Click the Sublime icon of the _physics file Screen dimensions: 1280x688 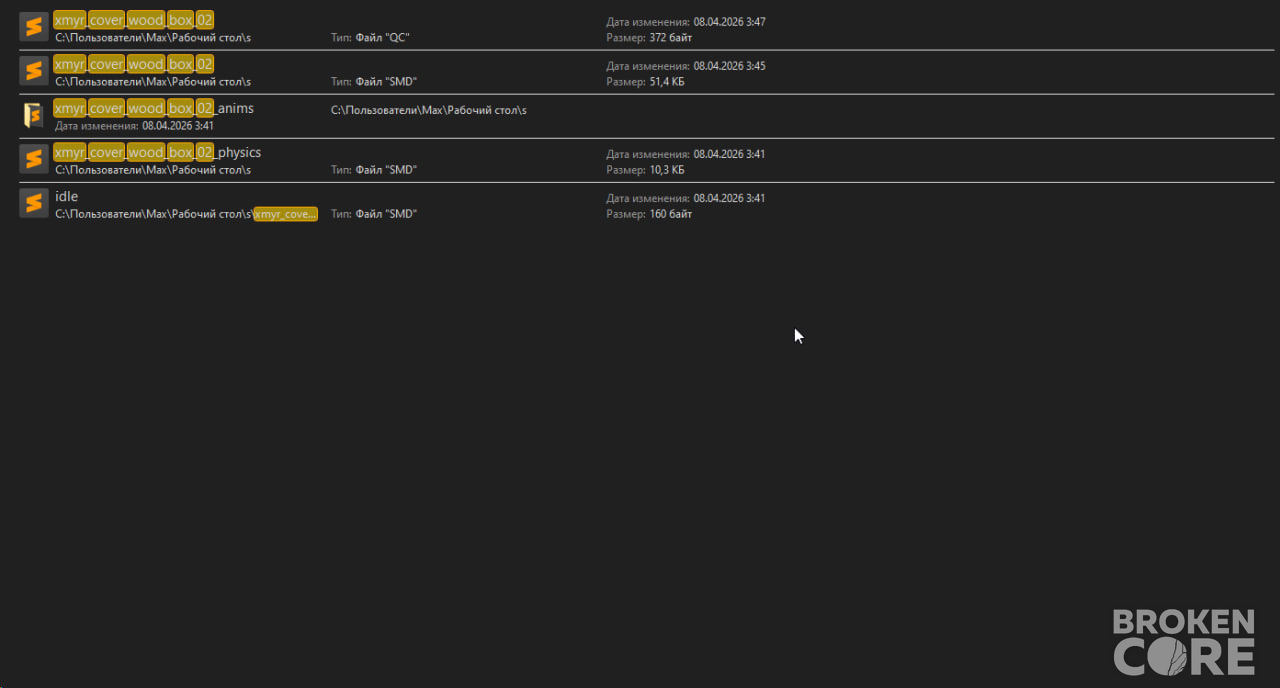coord(34,159)
